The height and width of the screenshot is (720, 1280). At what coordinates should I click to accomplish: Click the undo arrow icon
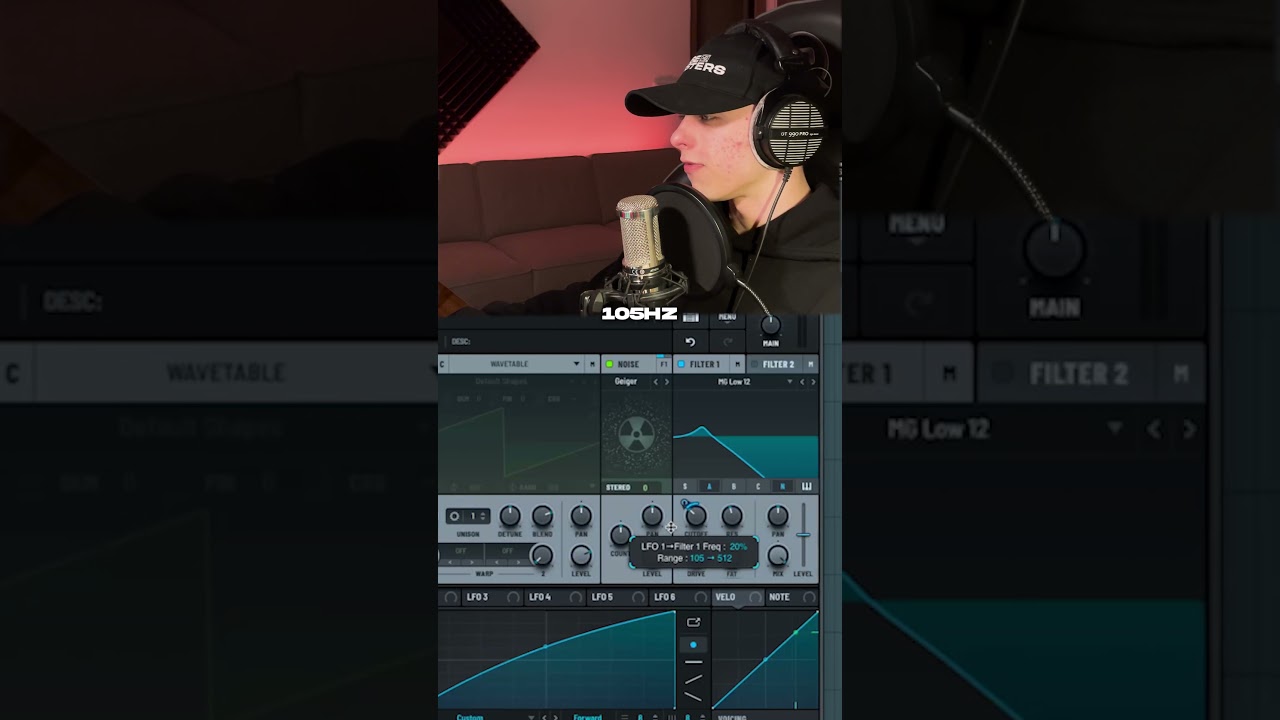[690, 341]
